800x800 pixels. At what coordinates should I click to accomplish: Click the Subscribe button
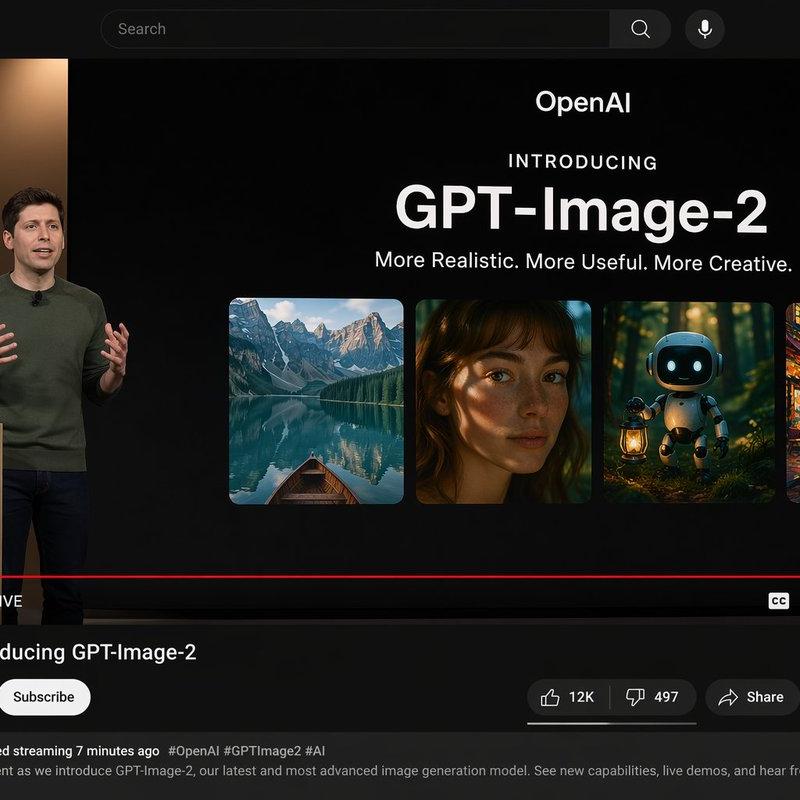[x=44, y=697]
